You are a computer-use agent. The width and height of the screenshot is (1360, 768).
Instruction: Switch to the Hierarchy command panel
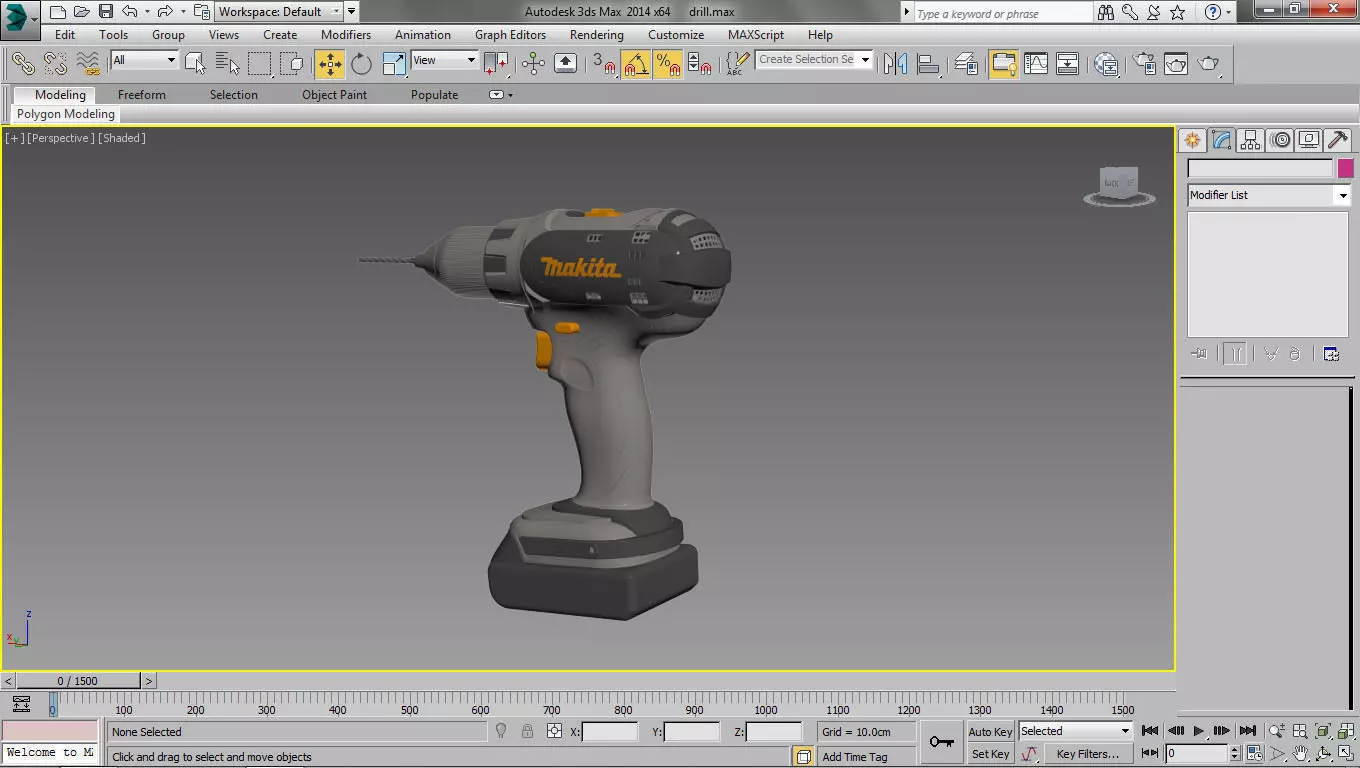1250,140
